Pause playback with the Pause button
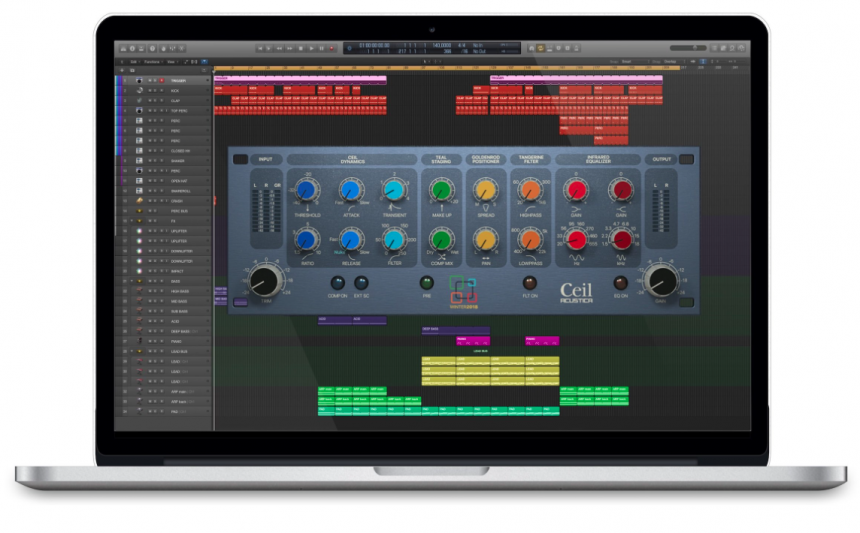This screenshot has height=533, width=860. pos(321,48)
